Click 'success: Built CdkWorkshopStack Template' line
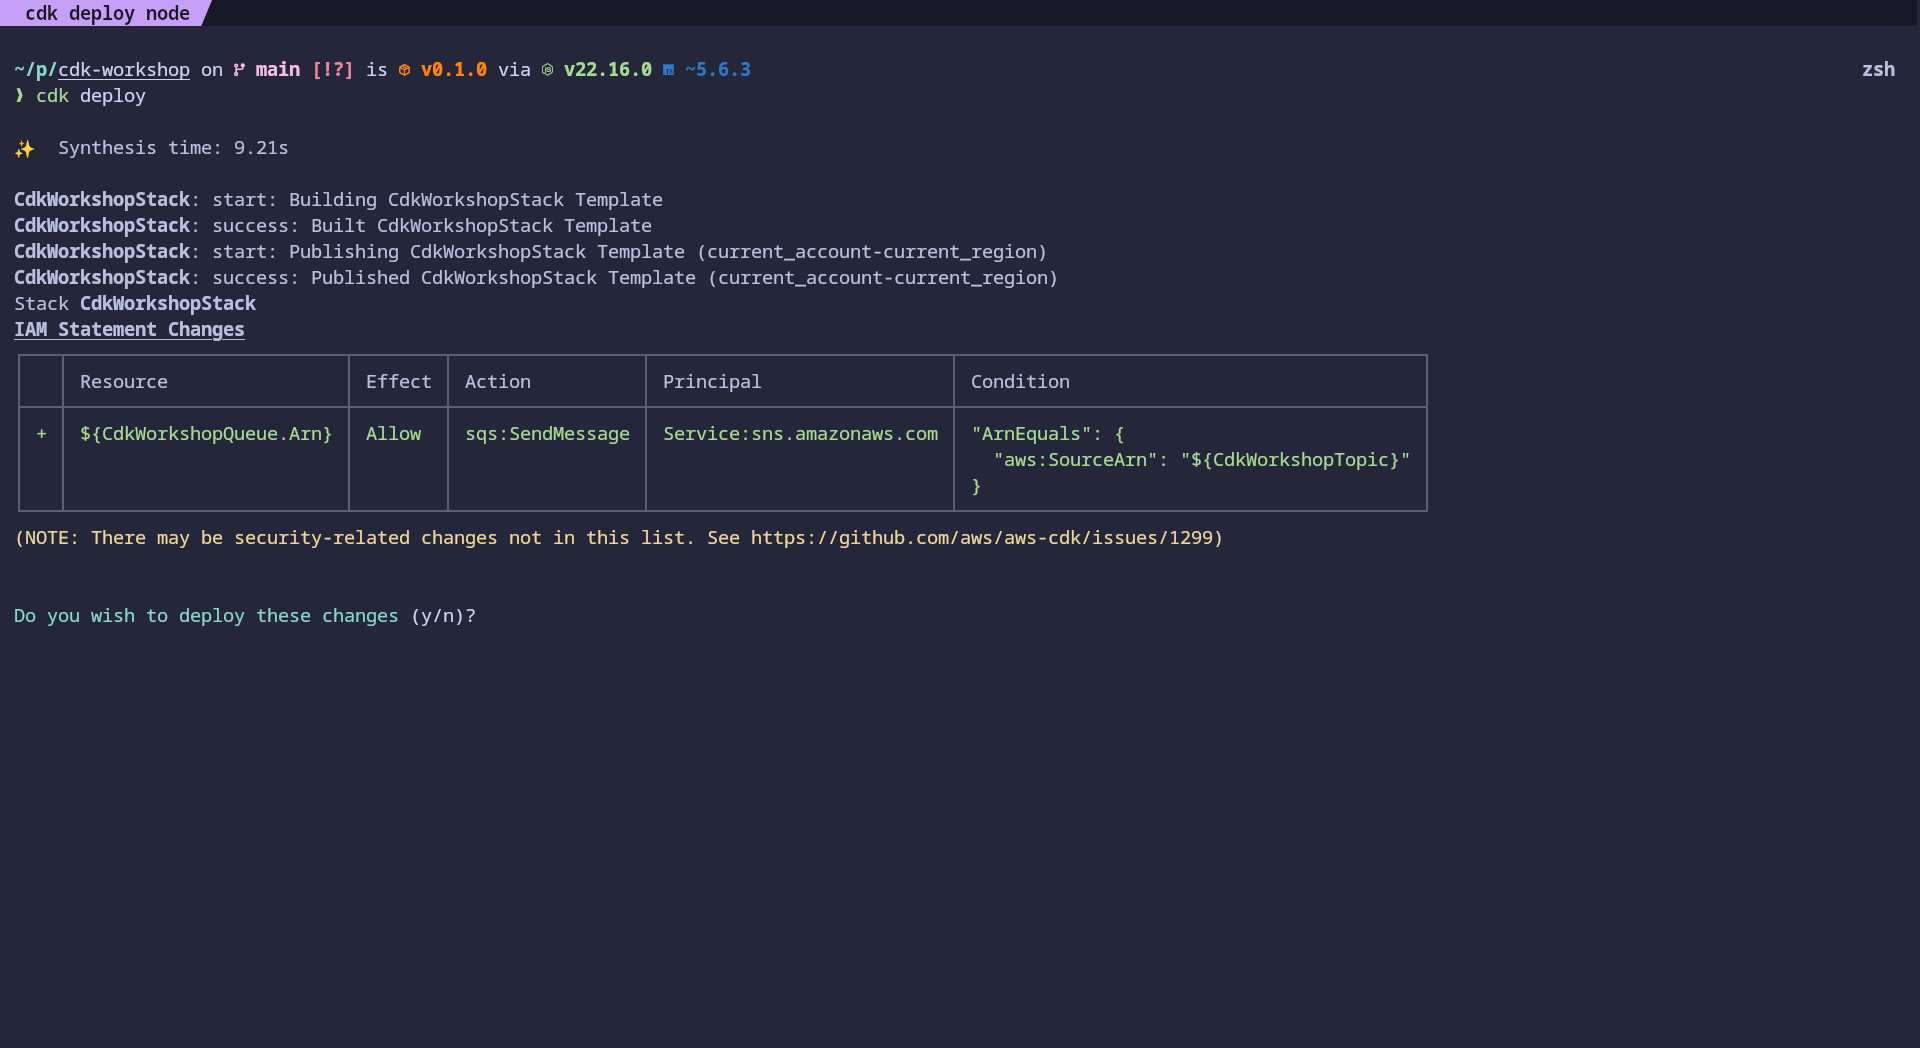The height and width of the screenshot is (1048, 1920). coord(432,226)
